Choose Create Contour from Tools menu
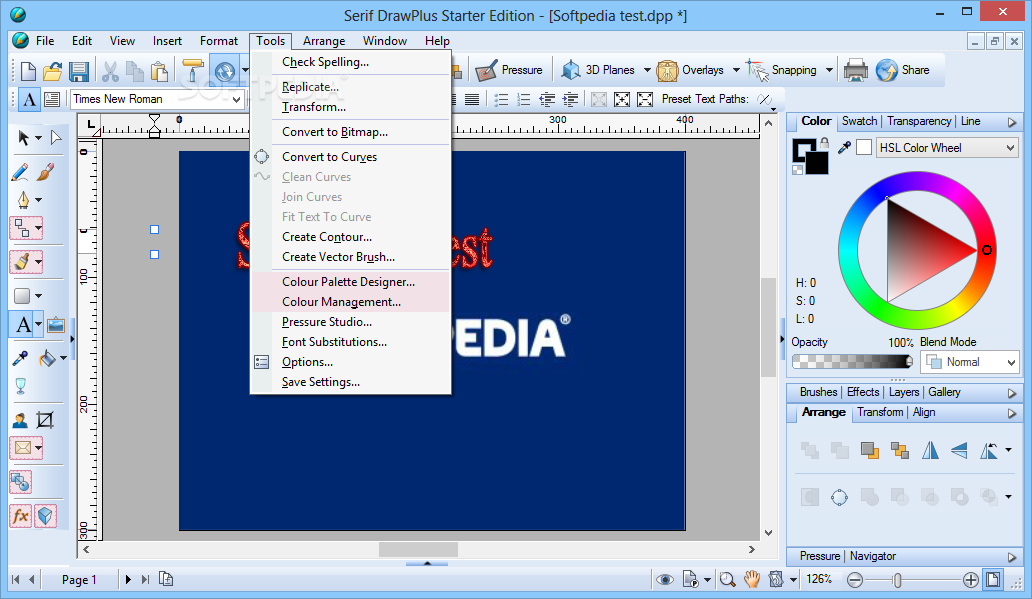 [351, 237]
